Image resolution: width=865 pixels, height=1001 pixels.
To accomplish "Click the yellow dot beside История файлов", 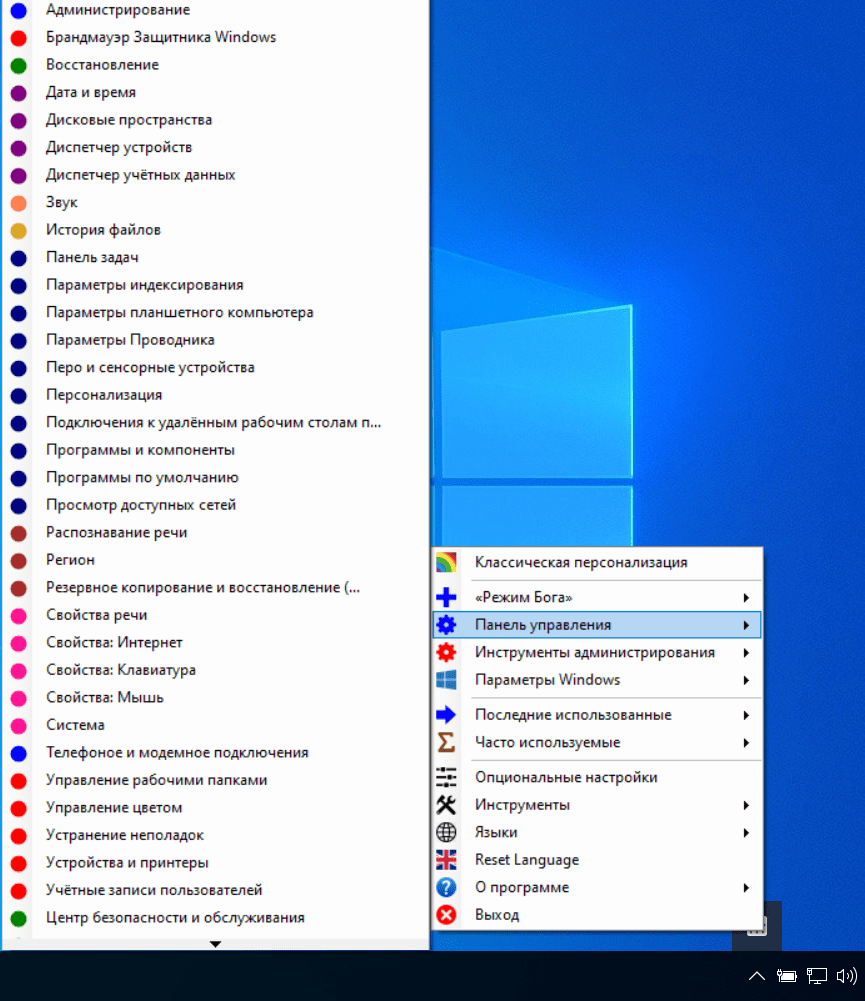I will click(19, 230).
